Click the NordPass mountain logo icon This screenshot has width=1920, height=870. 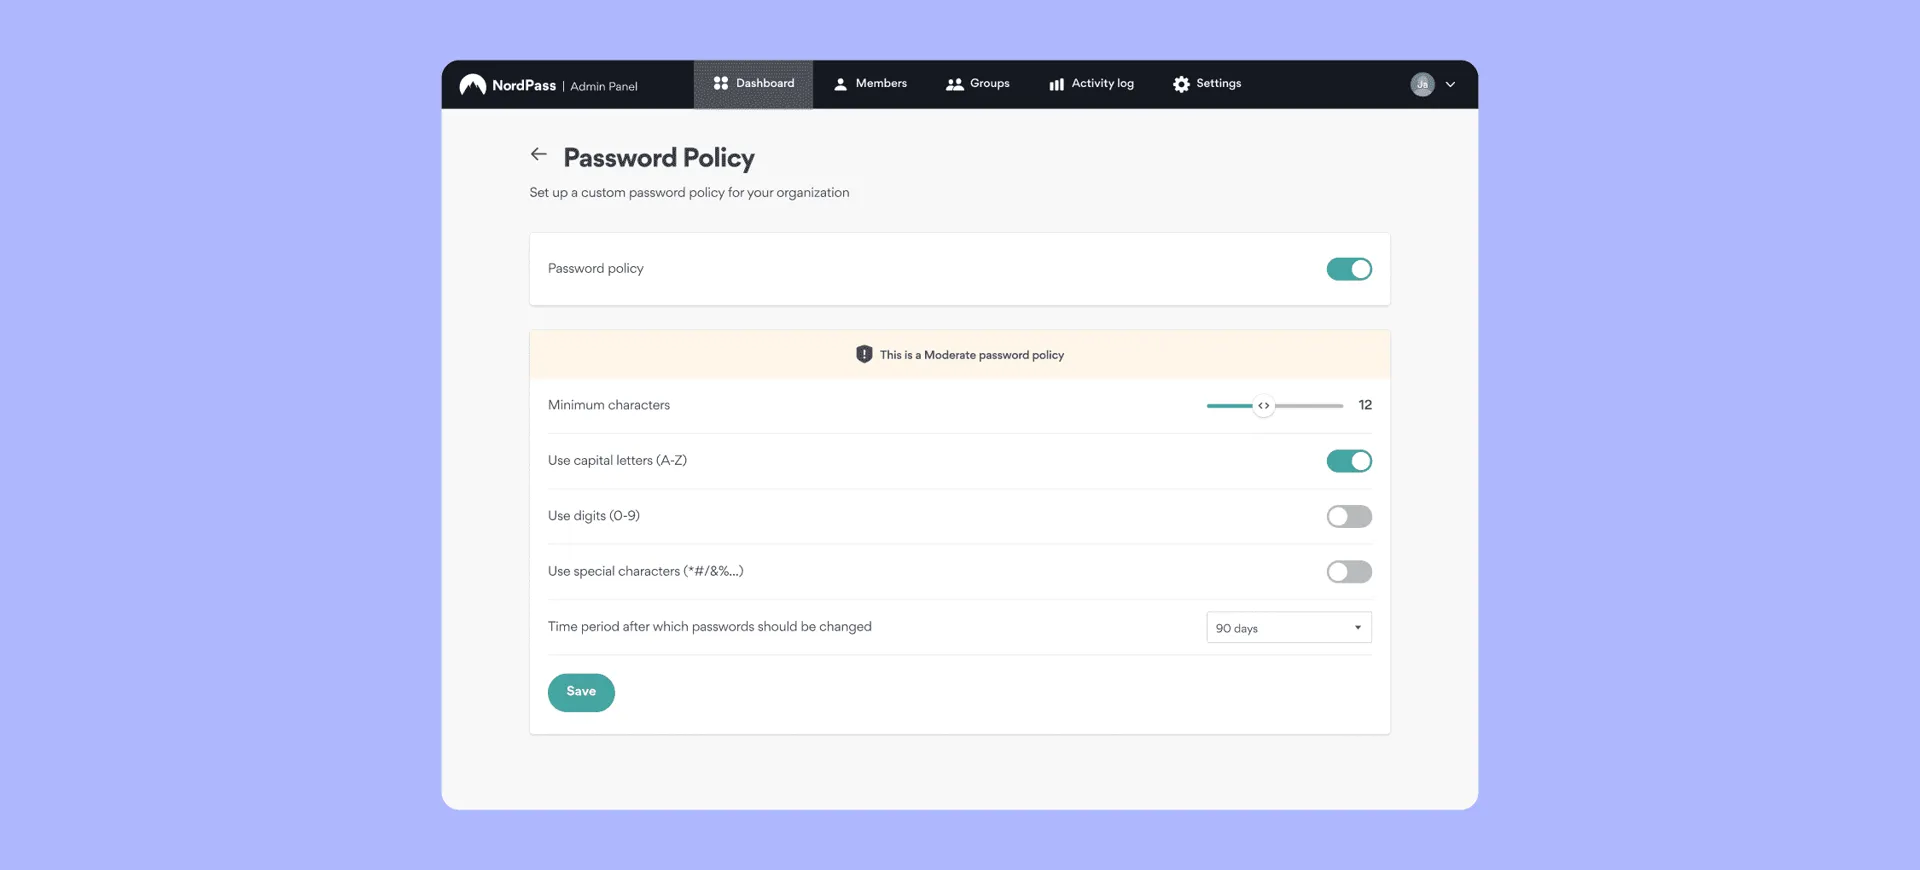click(x=473, y=85)
